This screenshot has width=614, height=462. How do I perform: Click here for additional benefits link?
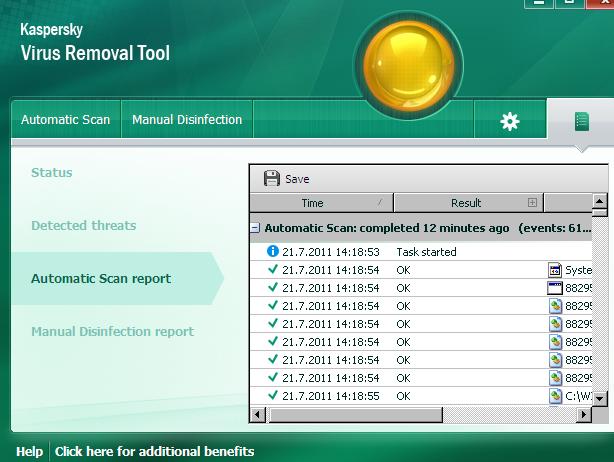[x=154, y=451]
